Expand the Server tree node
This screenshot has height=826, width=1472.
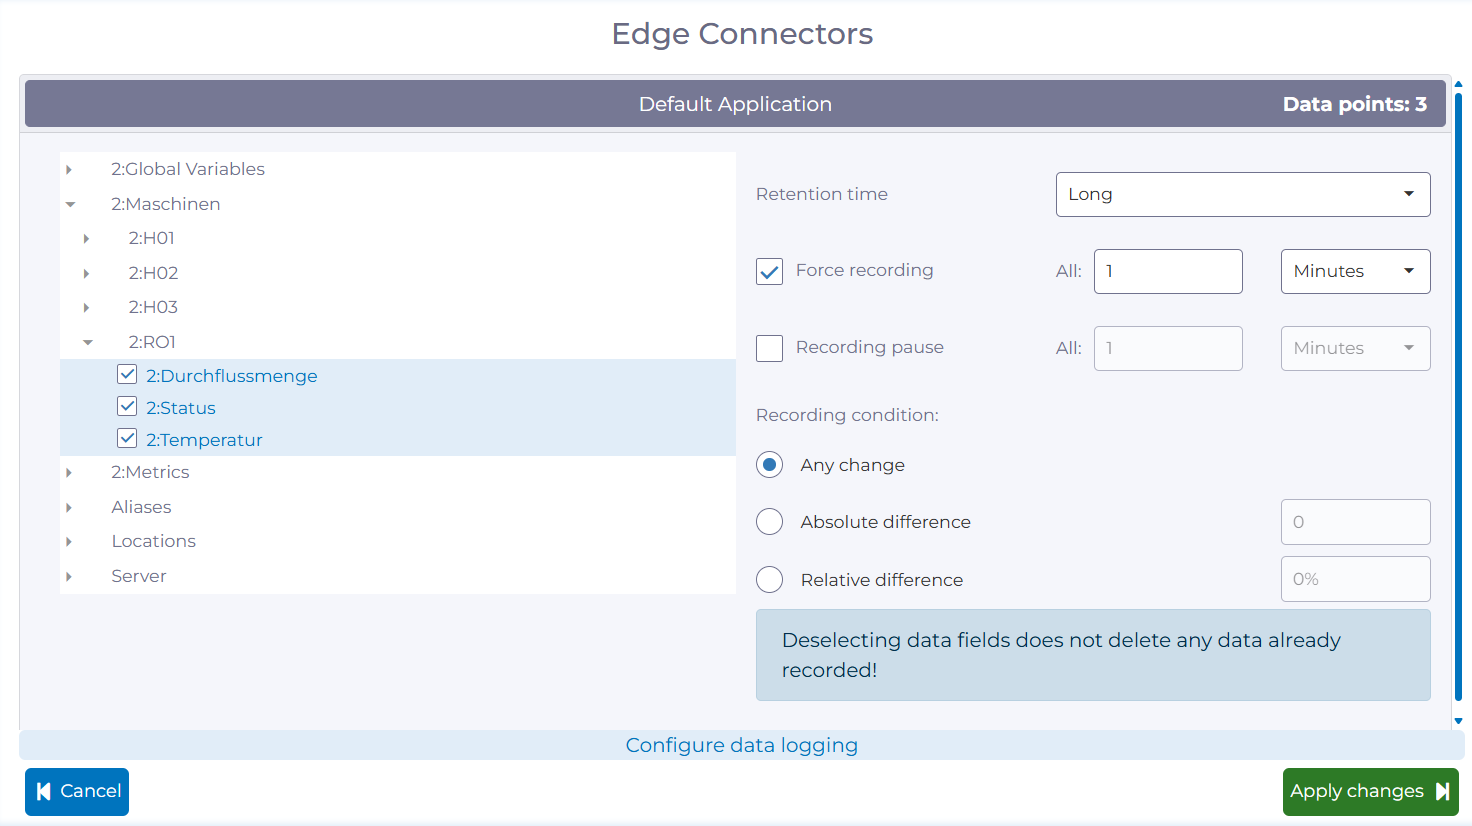tap(69, 577)
